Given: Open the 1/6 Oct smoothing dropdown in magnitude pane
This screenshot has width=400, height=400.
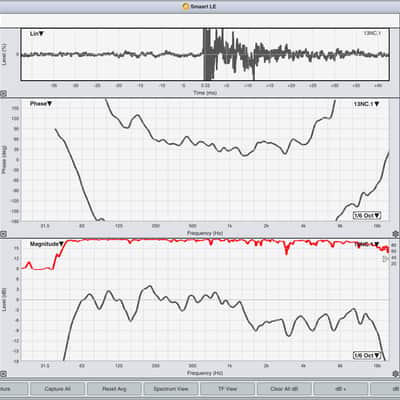Looking at the screenshot, I should pos(367,355).
